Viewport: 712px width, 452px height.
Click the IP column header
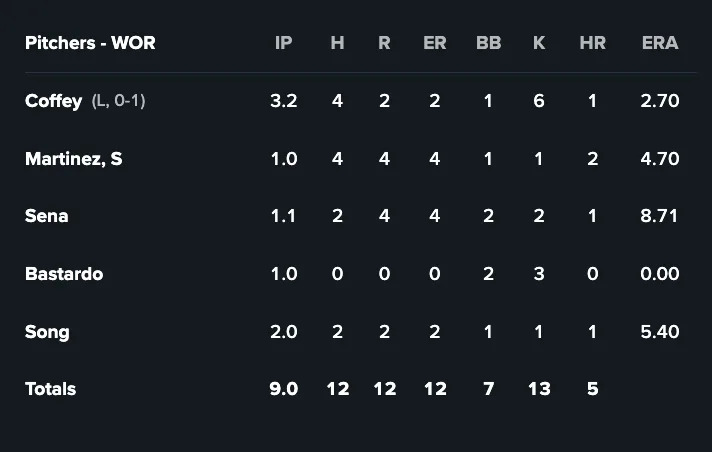[284, 43]
